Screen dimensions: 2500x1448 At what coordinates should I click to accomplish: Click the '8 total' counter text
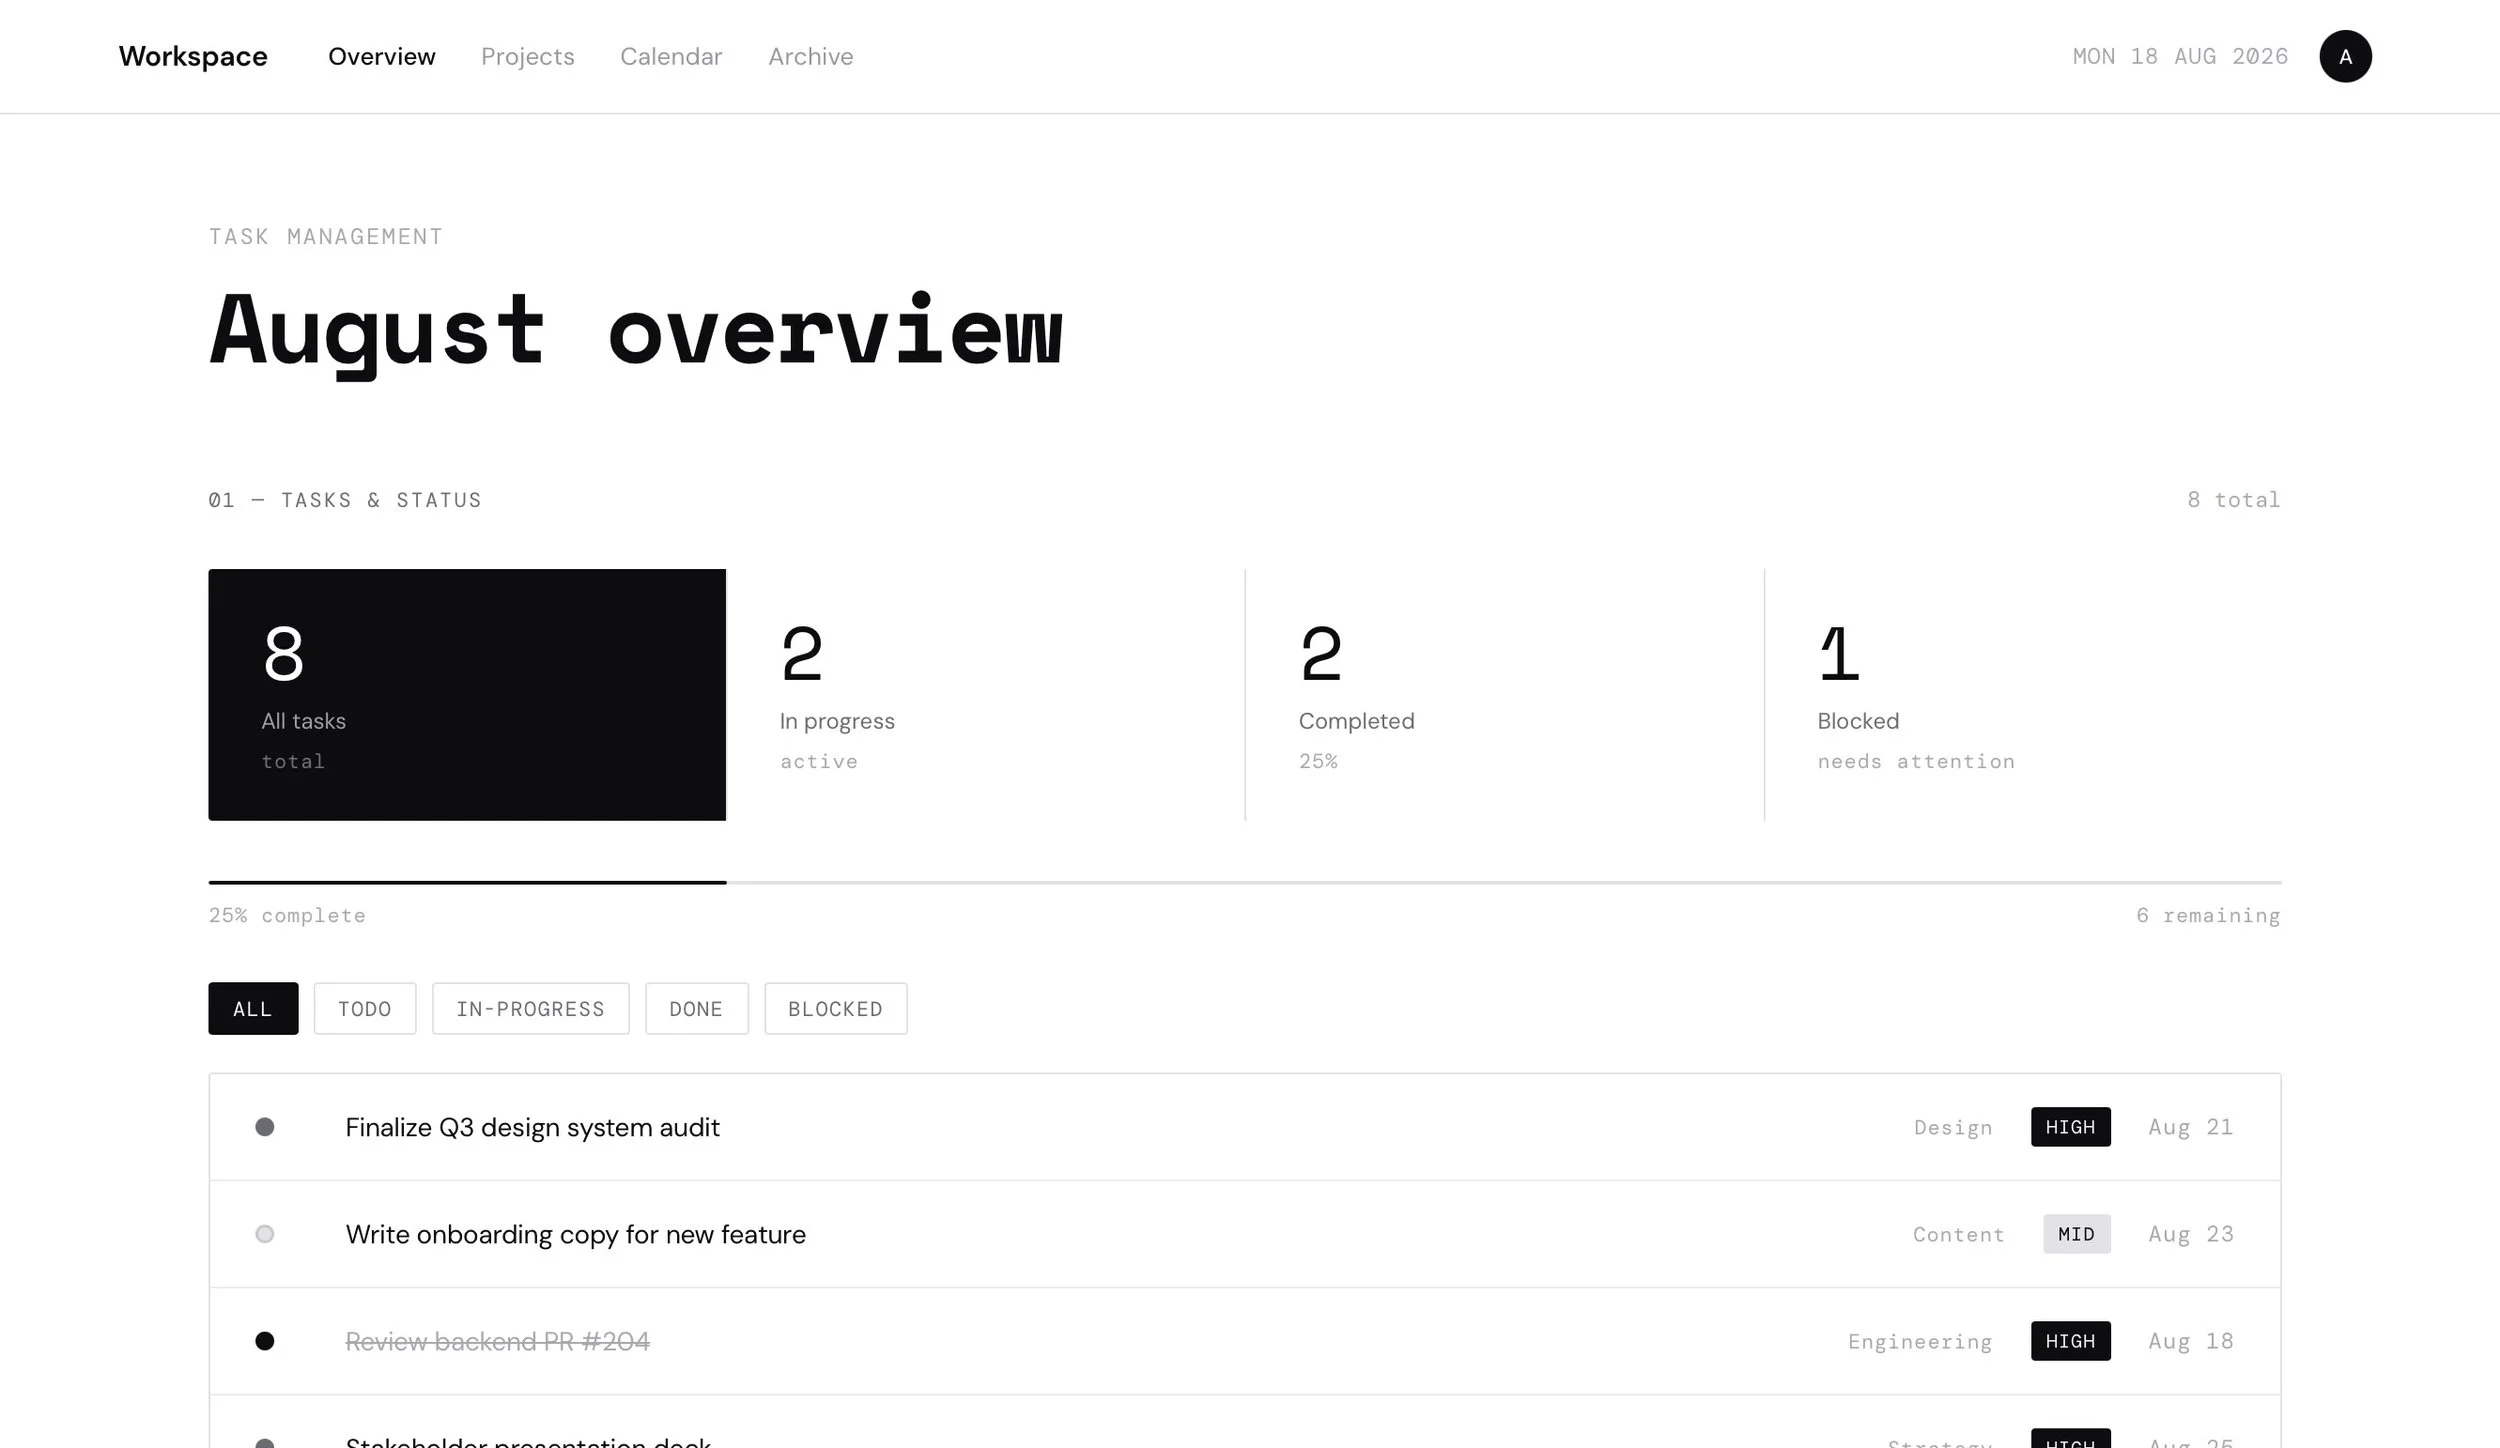coord(2234,499)
